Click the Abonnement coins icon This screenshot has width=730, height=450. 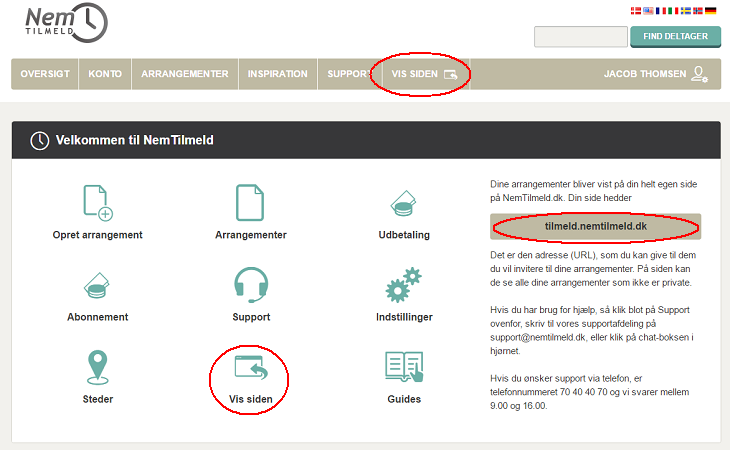click(x=96, y=285)
